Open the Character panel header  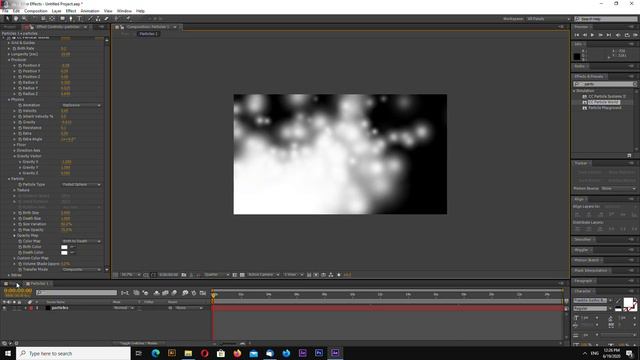pyautogui.click(x=582, y=291)
